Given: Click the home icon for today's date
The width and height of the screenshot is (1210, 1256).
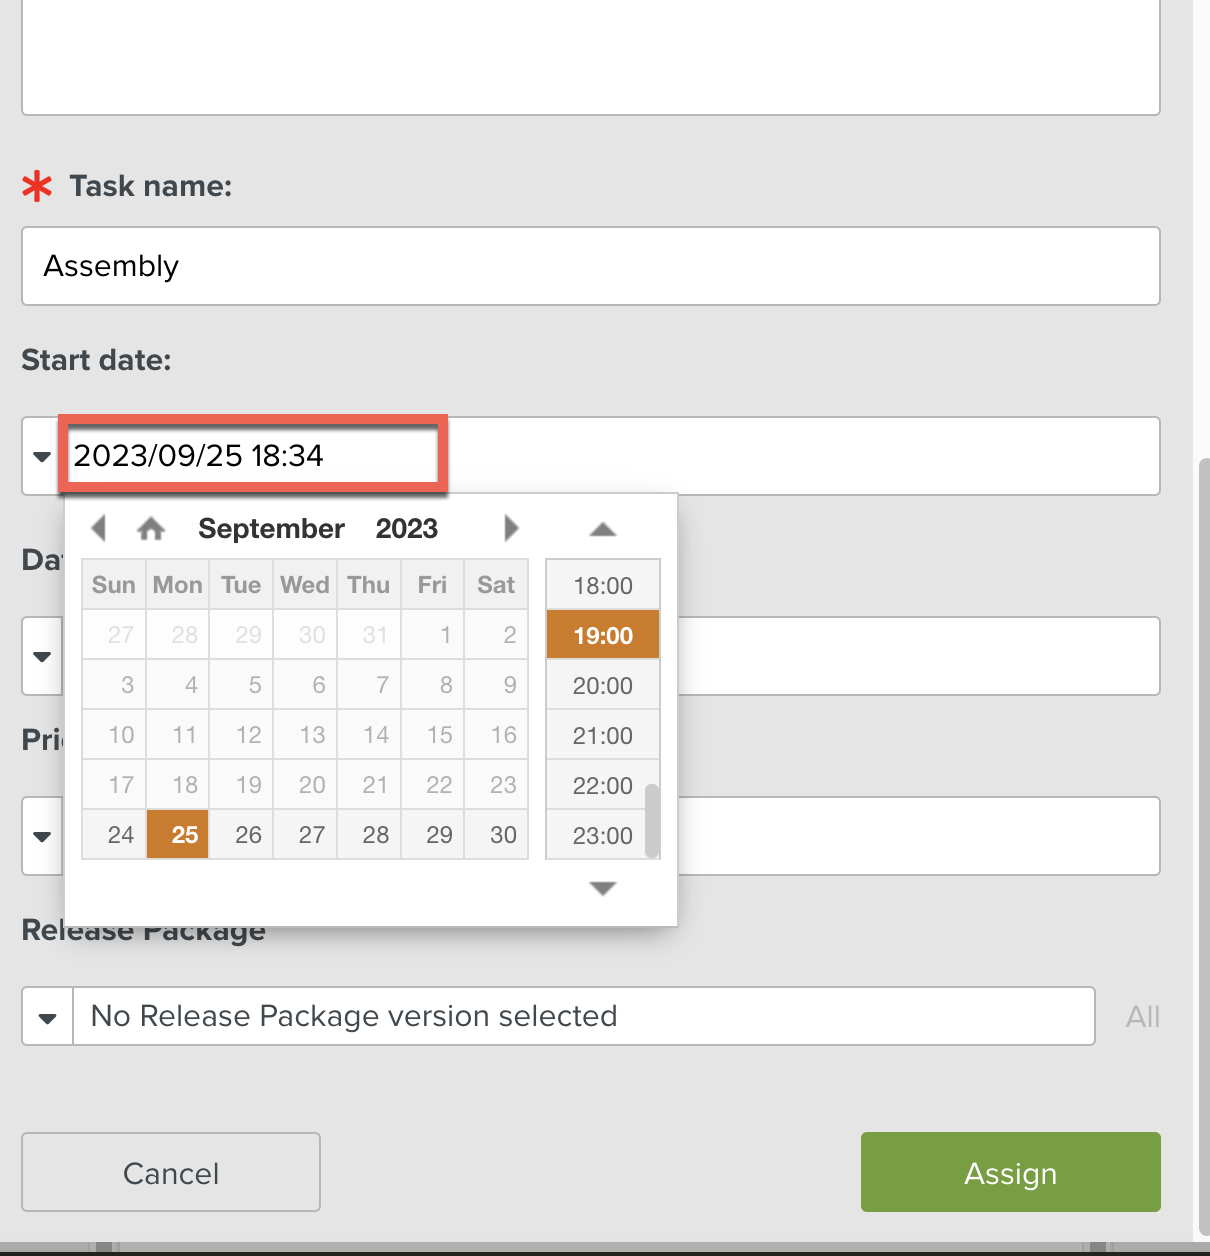Looking at the screenshot, I should click(x=151, y=528).
